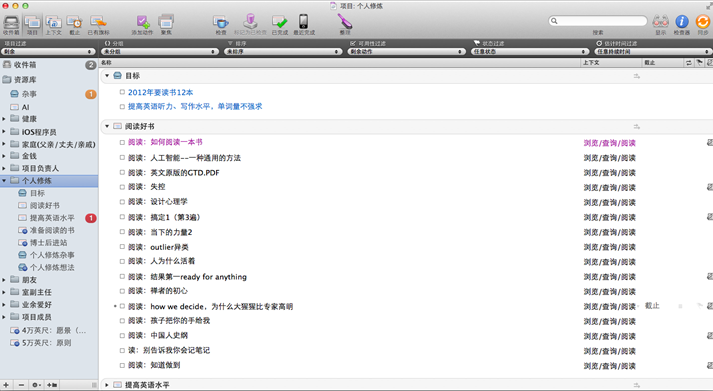Open the 分组 dropdown showing 未分组
The image size is (713, 391).
point(160,52)
